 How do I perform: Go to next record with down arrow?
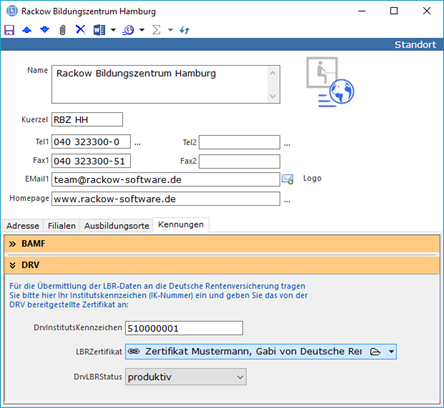coord(44,30)
